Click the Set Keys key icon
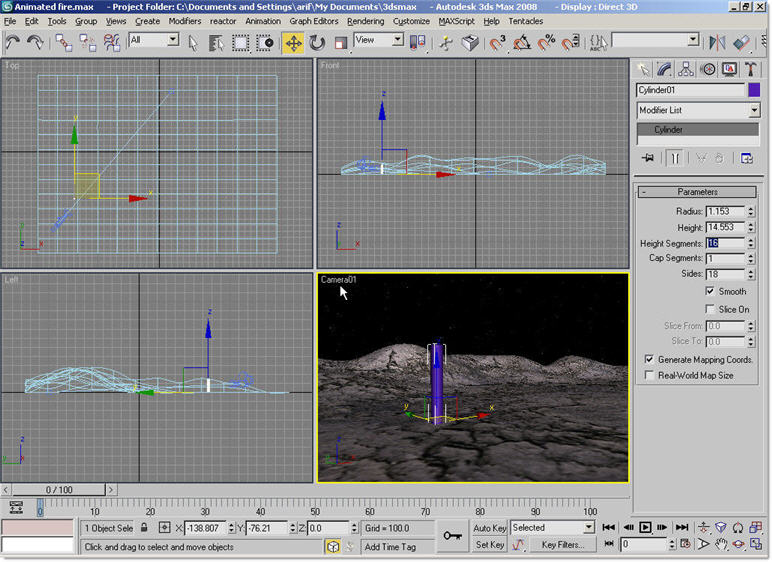The height and width of the screenshot is (562, 772). 453,535
